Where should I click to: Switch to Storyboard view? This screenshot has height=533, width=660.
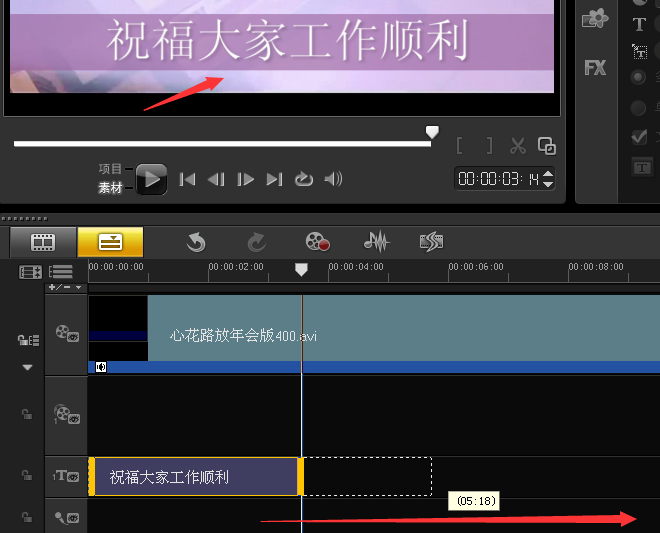click(43, 242)
